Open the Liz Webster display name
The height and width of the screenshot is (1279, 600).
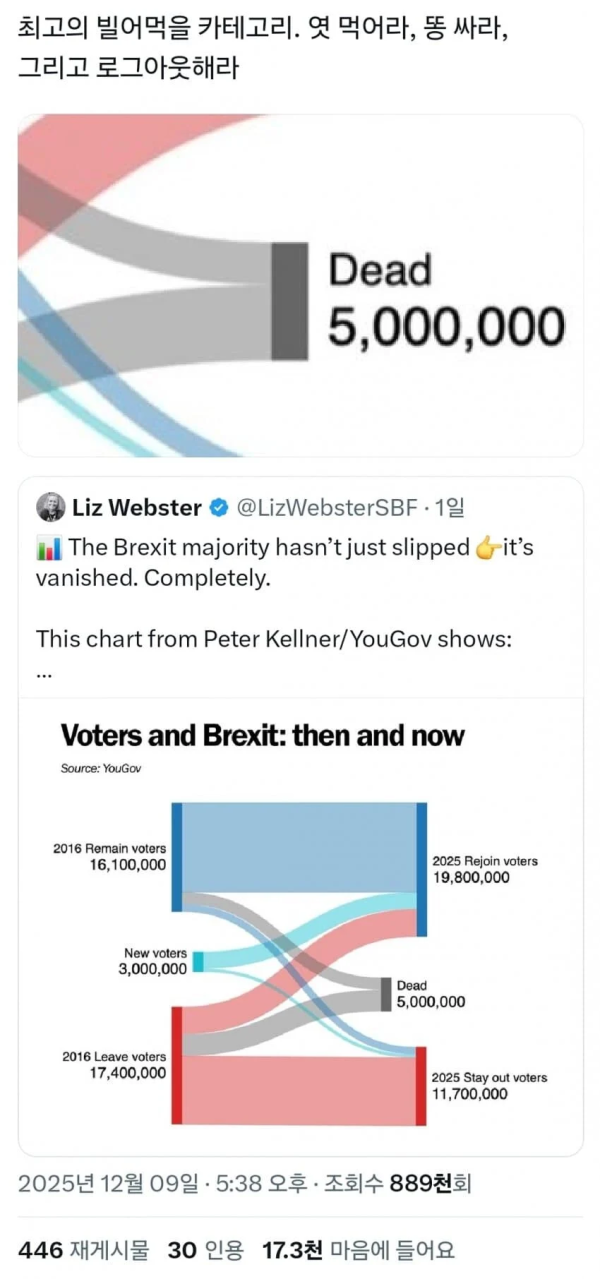click(136, 508)
